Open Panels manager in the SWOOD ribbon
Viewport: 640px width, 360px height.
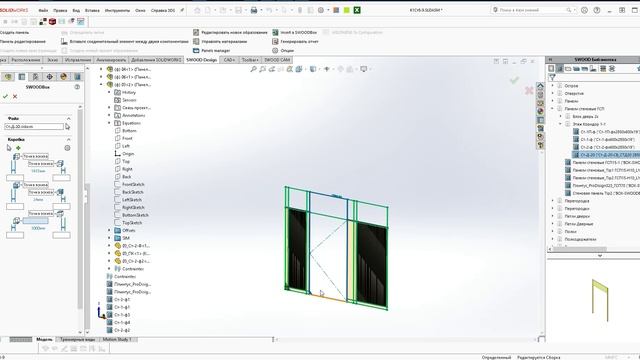(x=212, y=51)
